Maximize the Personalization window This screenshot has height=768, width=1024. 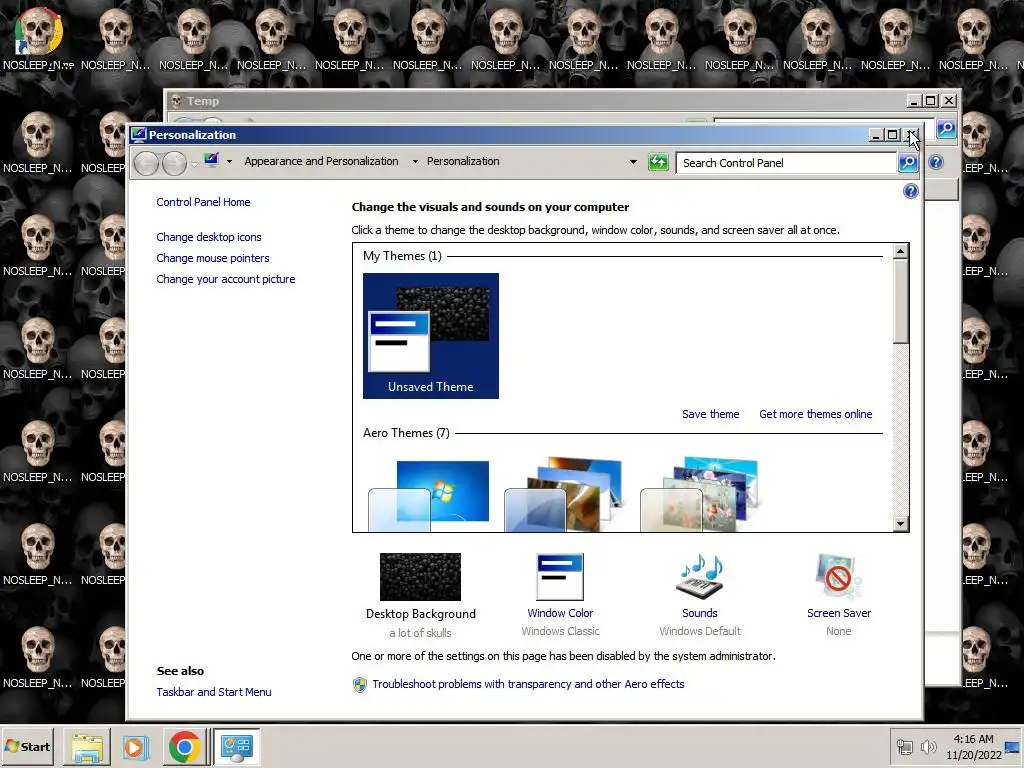click(x=893, y=135)
